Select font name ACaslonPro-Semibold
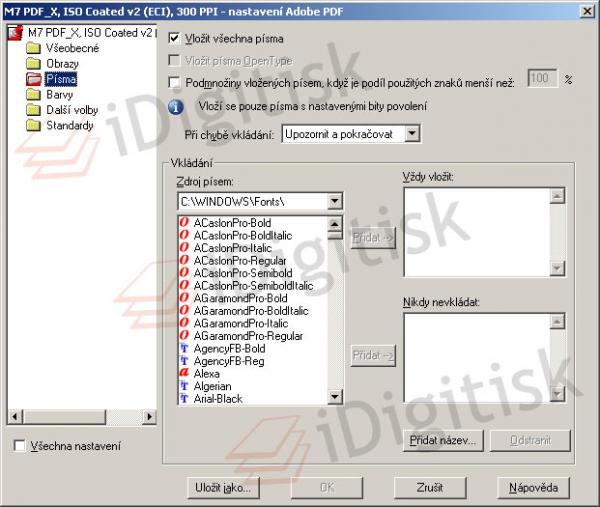This screenshot has width=600, height=507. tap(243, 273)
